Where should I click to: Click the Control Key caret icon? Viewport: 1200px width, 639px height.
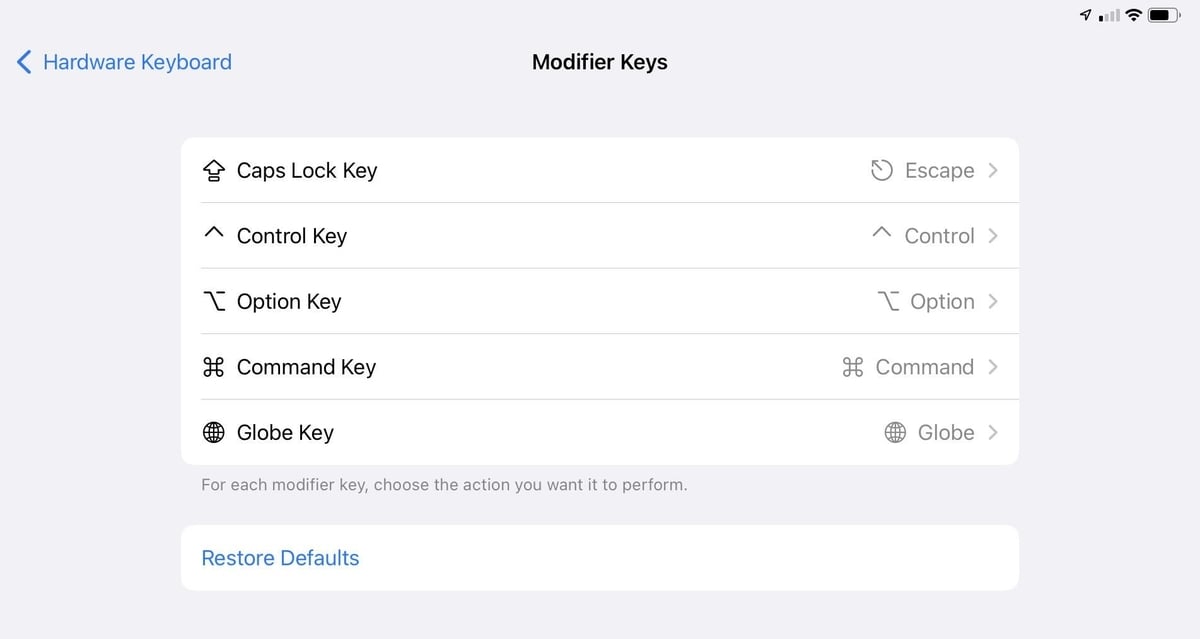[x=213, y=233]
